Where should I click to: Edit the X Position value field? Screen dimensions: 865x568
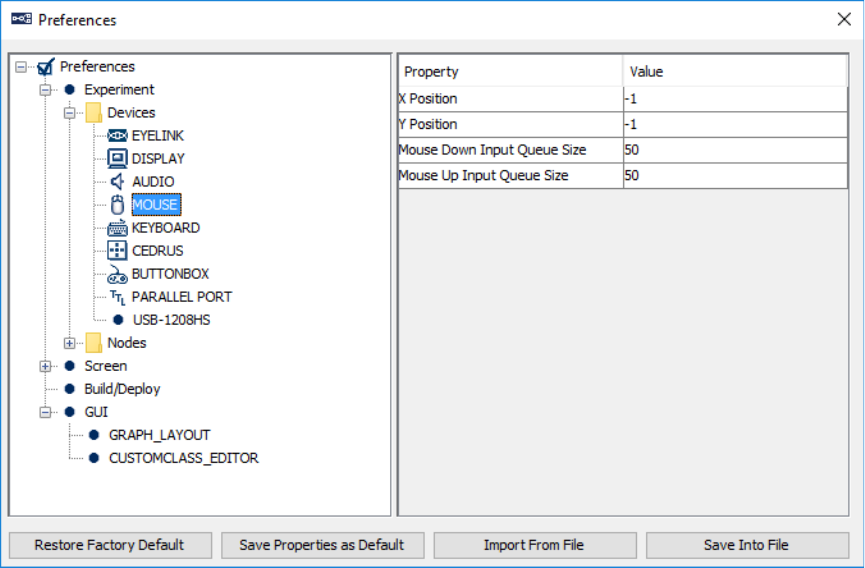pos(735,99)
